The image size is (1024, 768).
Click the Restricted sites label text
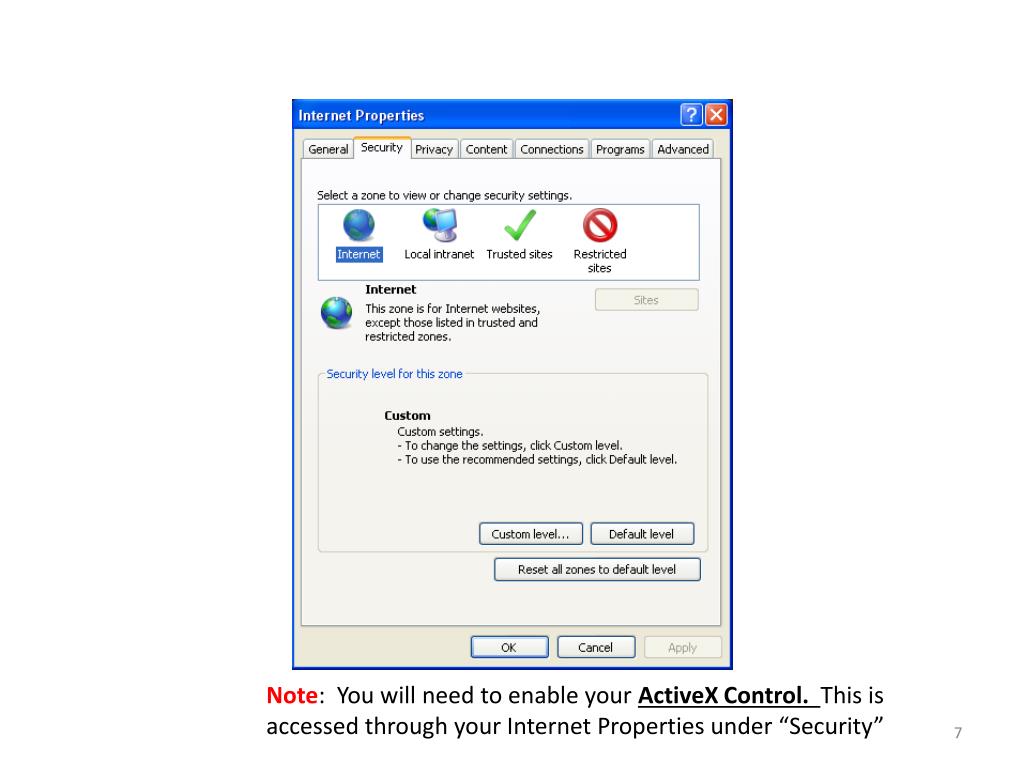[600, 261]
